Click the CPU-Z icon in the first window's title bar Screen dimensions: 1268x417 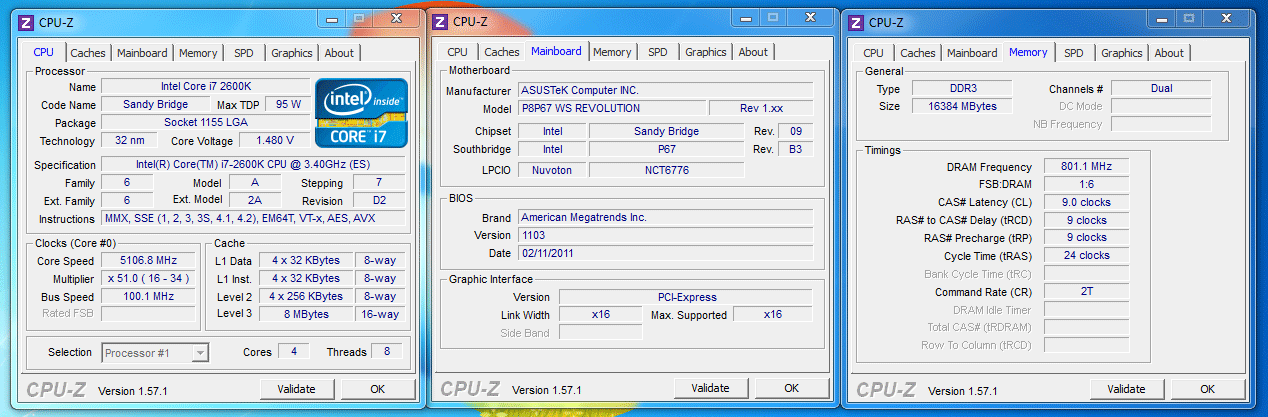pyautogui.click(x=26, y=22)
